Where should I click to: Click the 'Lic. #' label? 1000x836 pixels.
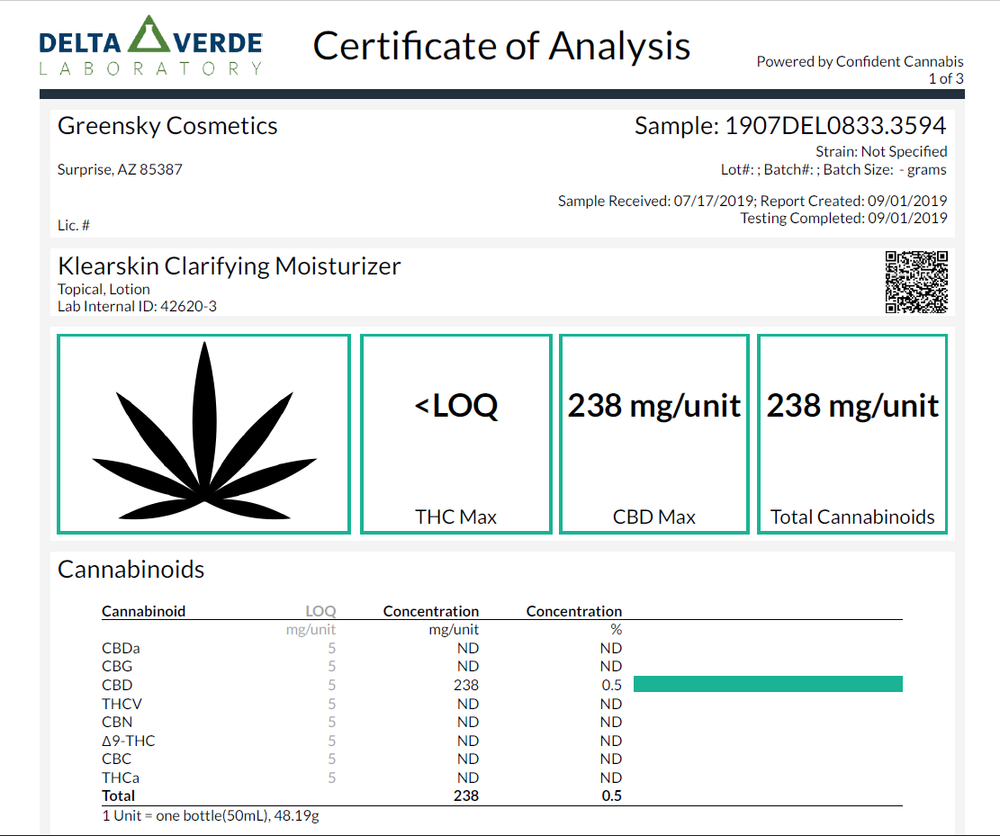click(74, 225)
